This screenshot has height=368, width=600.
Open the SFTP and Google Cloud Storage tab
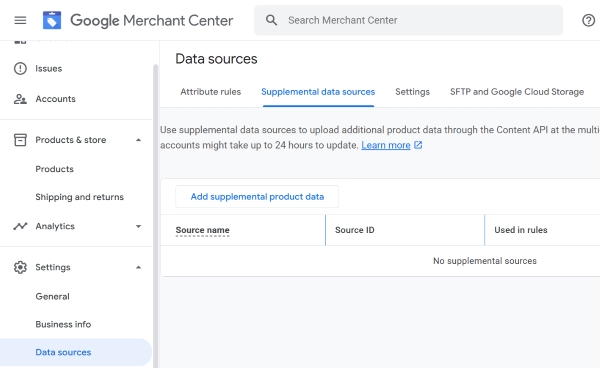(517, 92)
